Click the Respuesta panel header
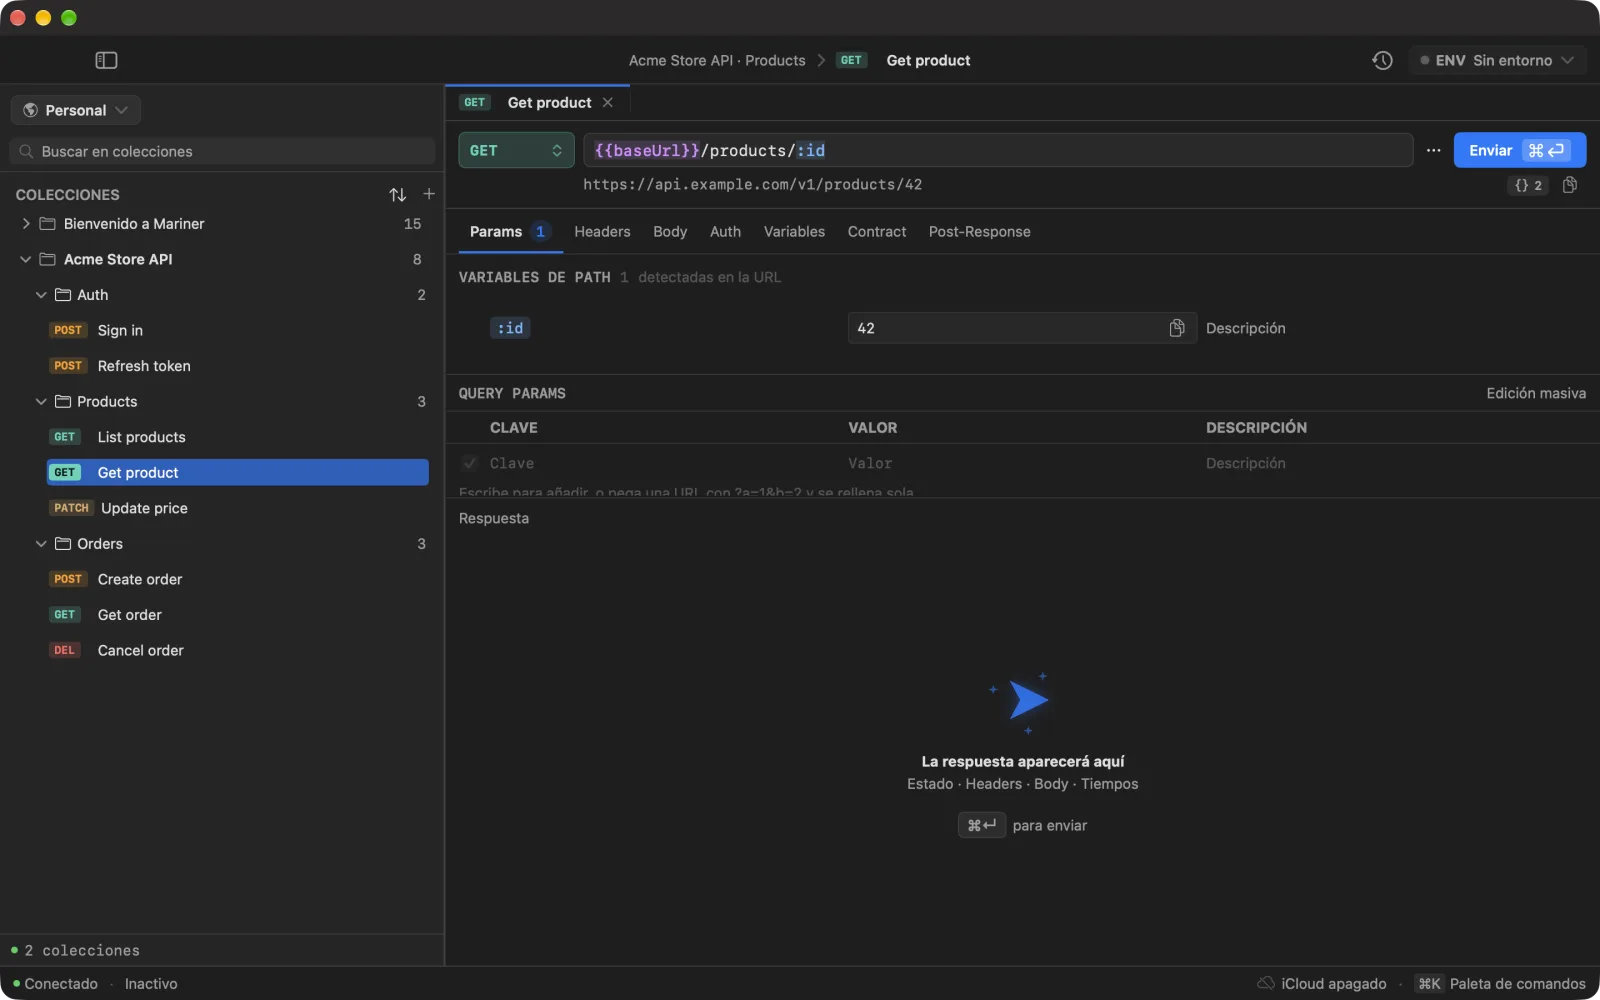The image size is (1600, 1000). [494, 518]
